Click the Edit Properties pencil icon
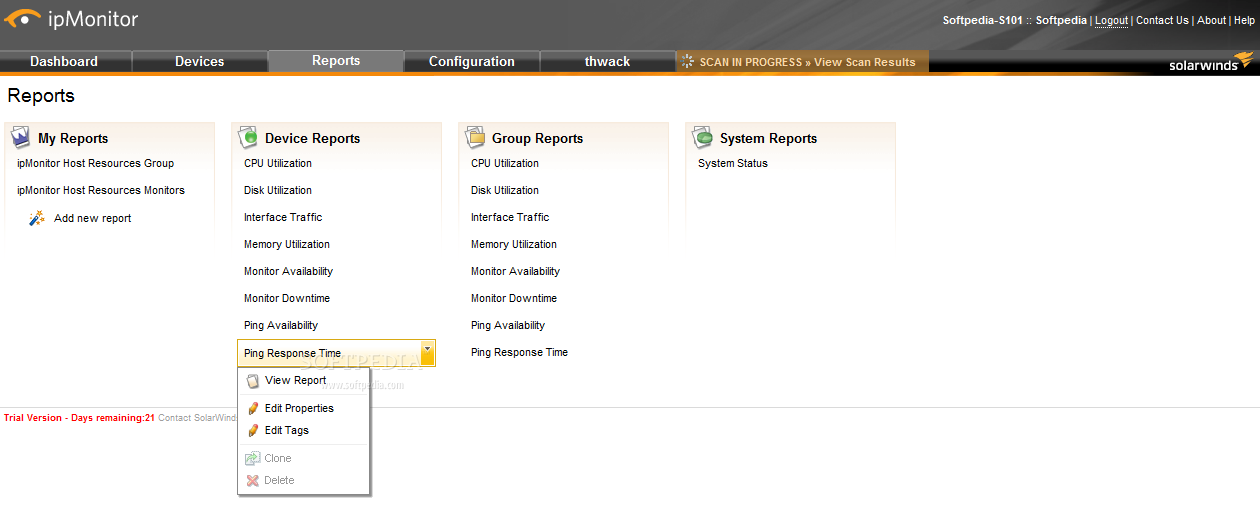Screen dimensions: 1260x506 pos(253,408)
